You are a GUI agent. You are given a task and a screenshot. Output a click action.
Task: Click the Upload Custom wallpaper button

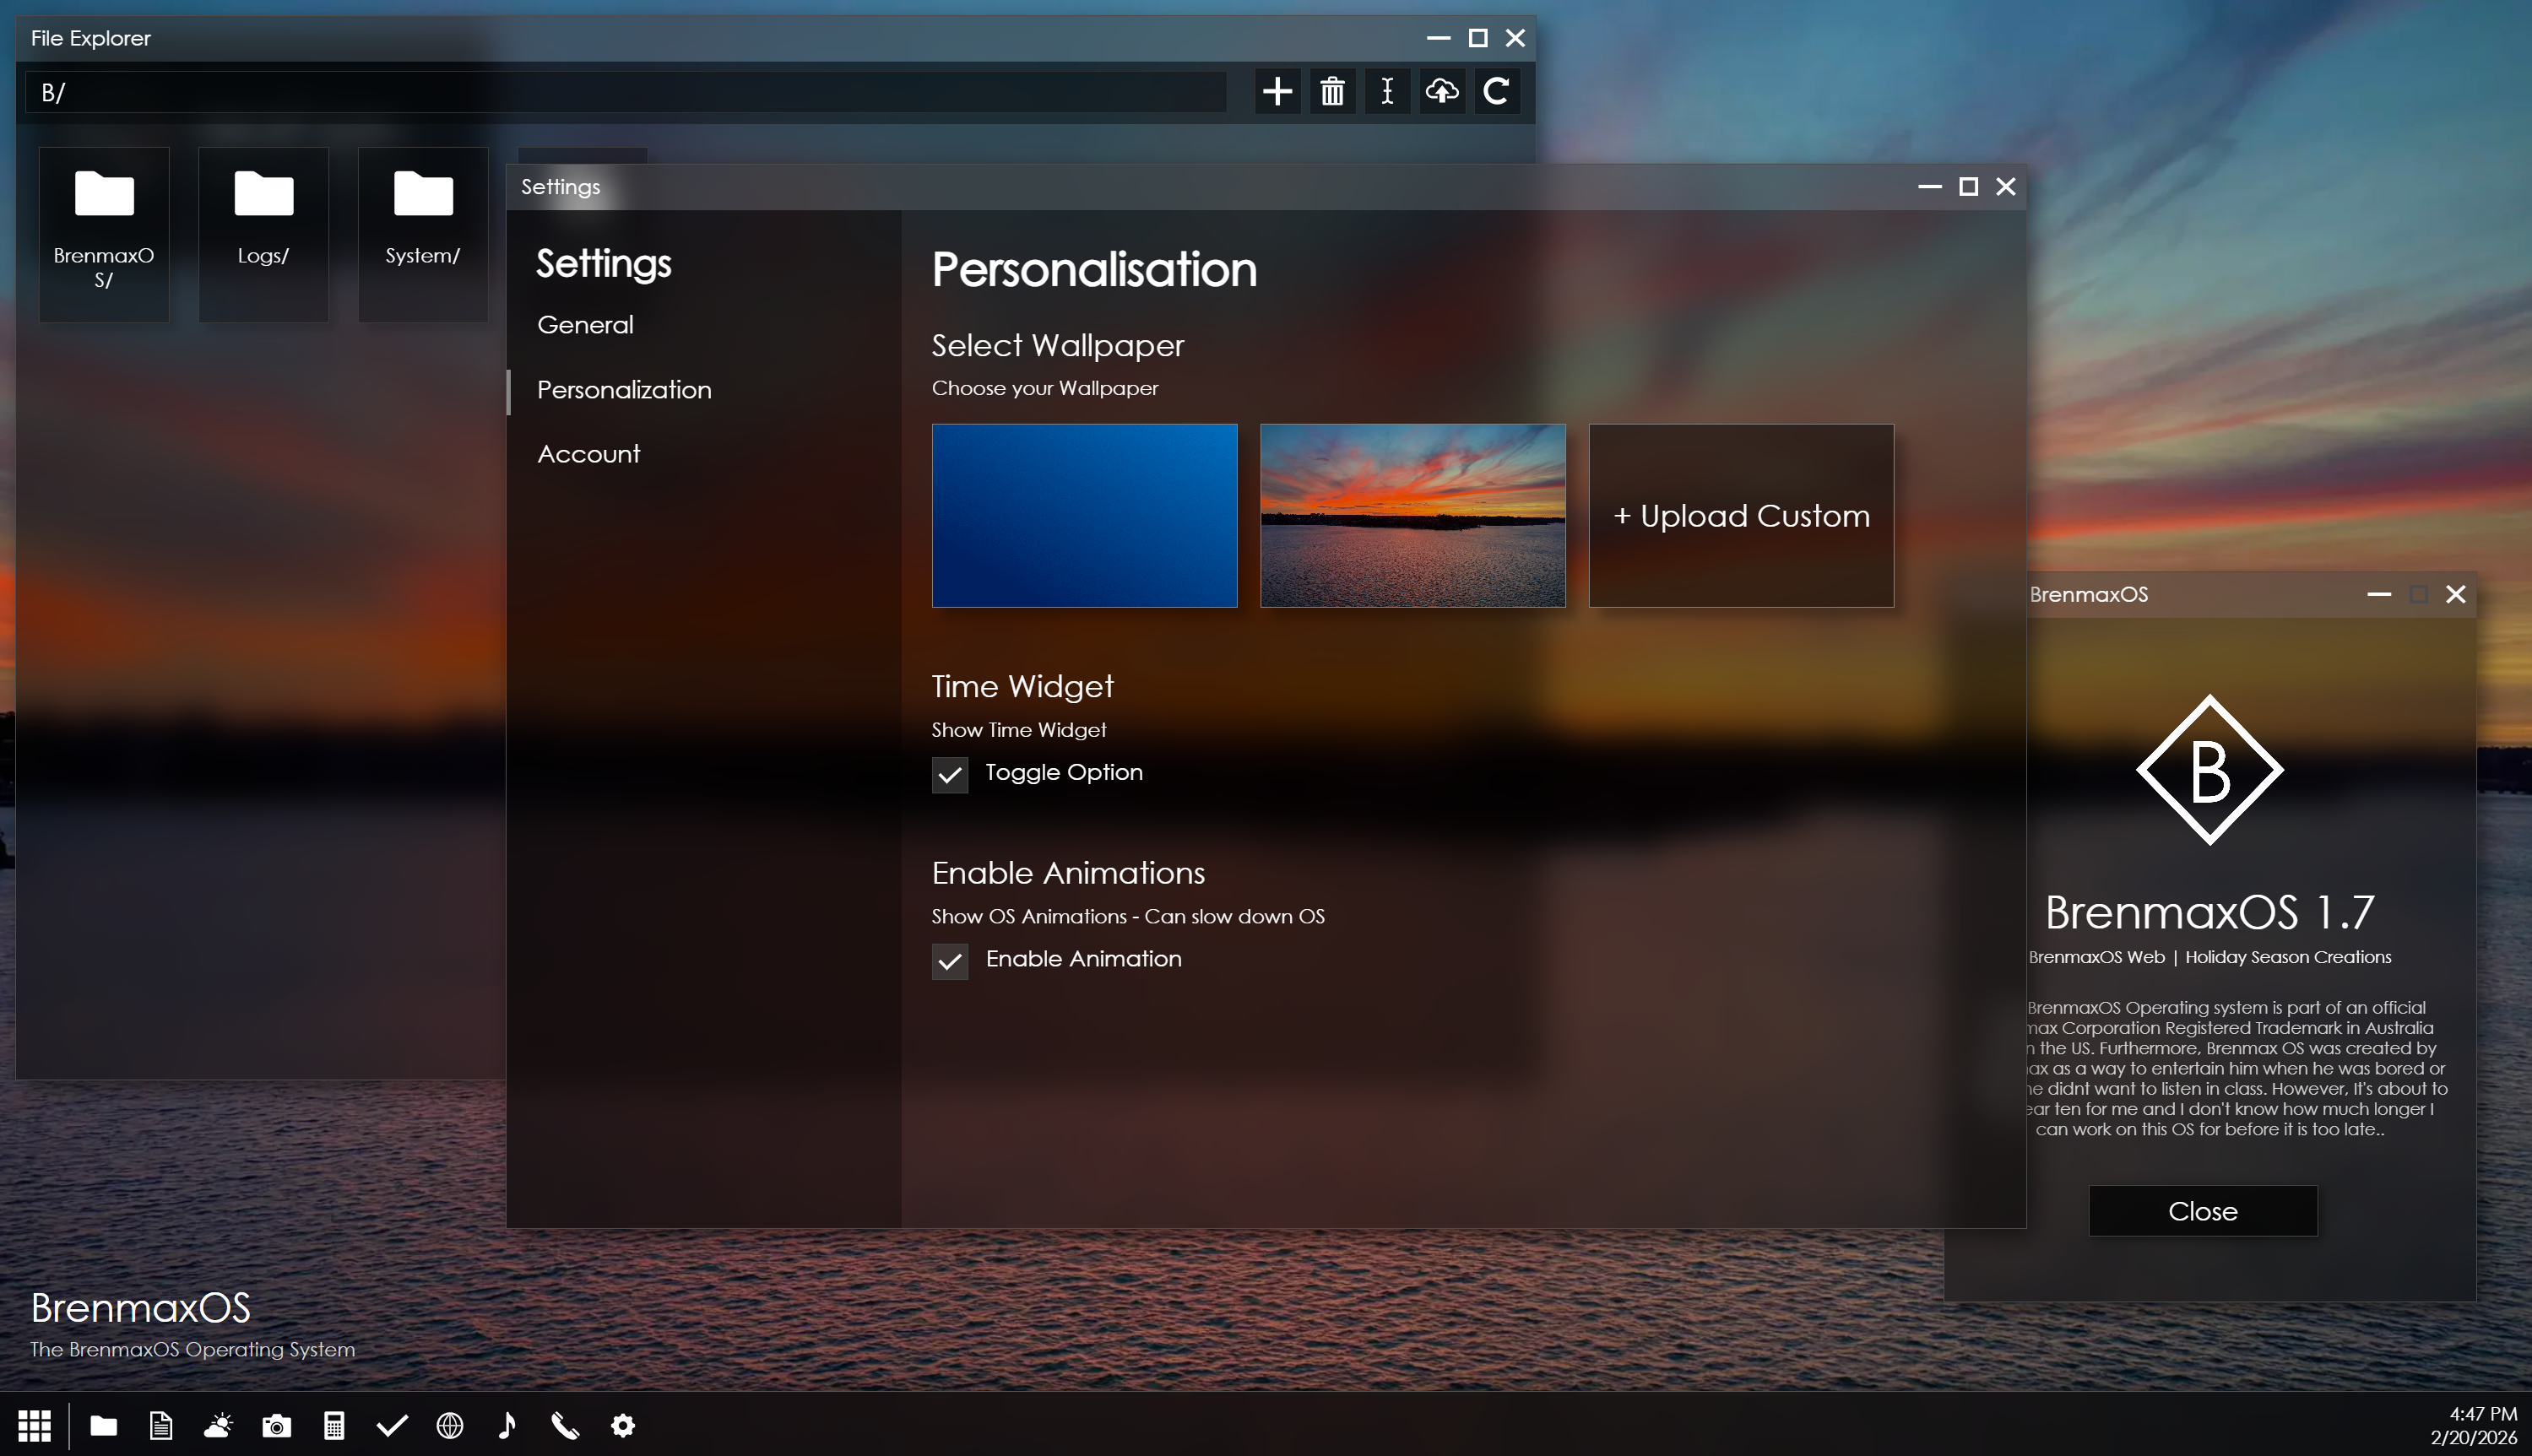click(x=1741, y=515)
